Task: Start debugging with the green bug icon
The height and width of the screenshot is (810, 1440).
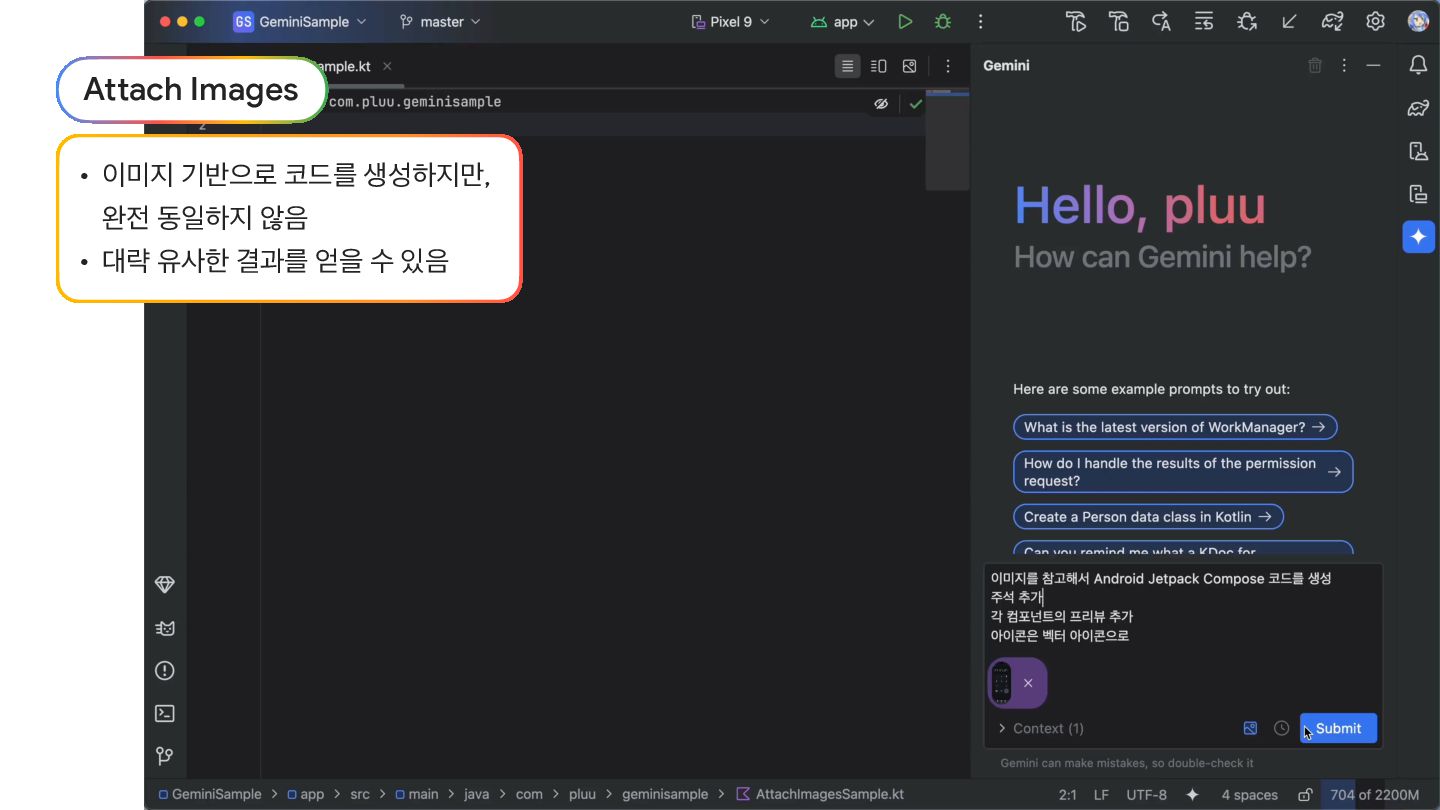Action: coord(942,22)
